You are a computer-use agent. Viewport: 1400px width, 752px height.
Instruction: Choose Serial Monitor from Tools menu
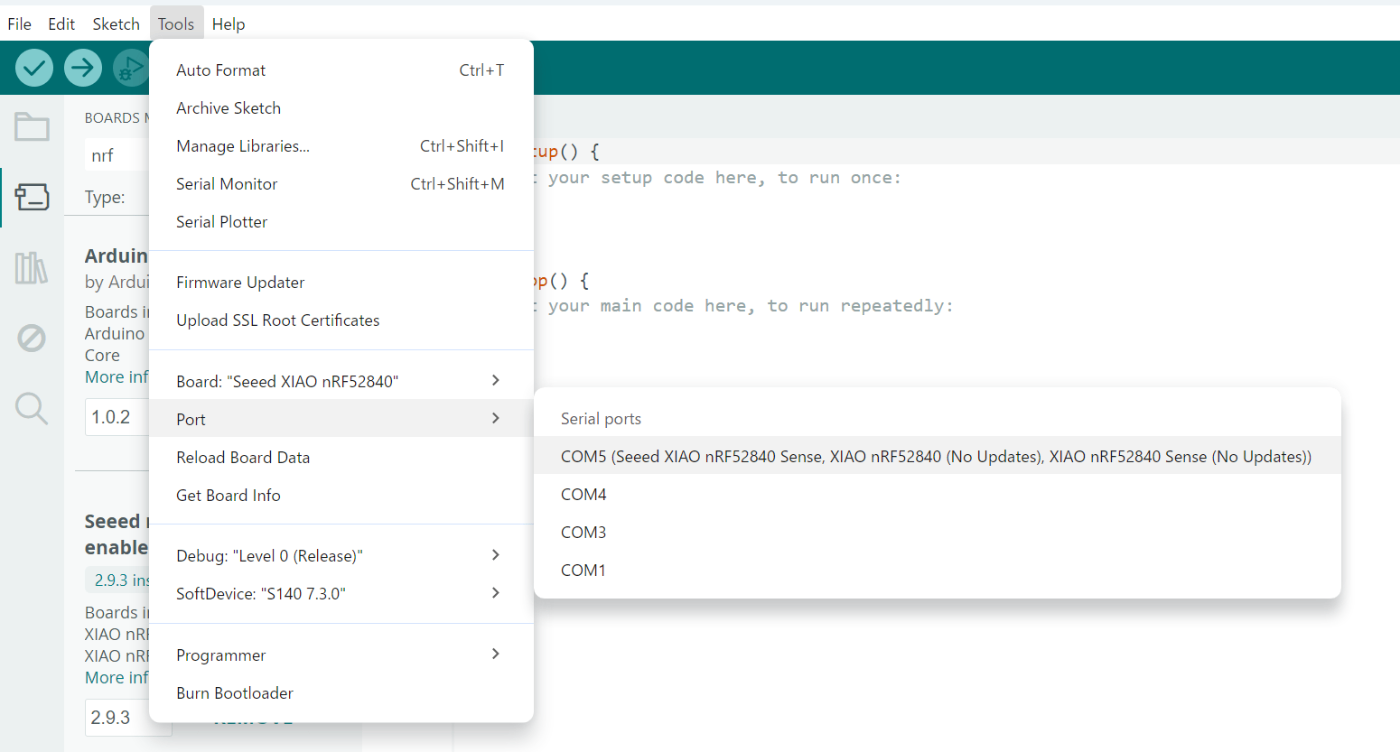click(341, 184)
